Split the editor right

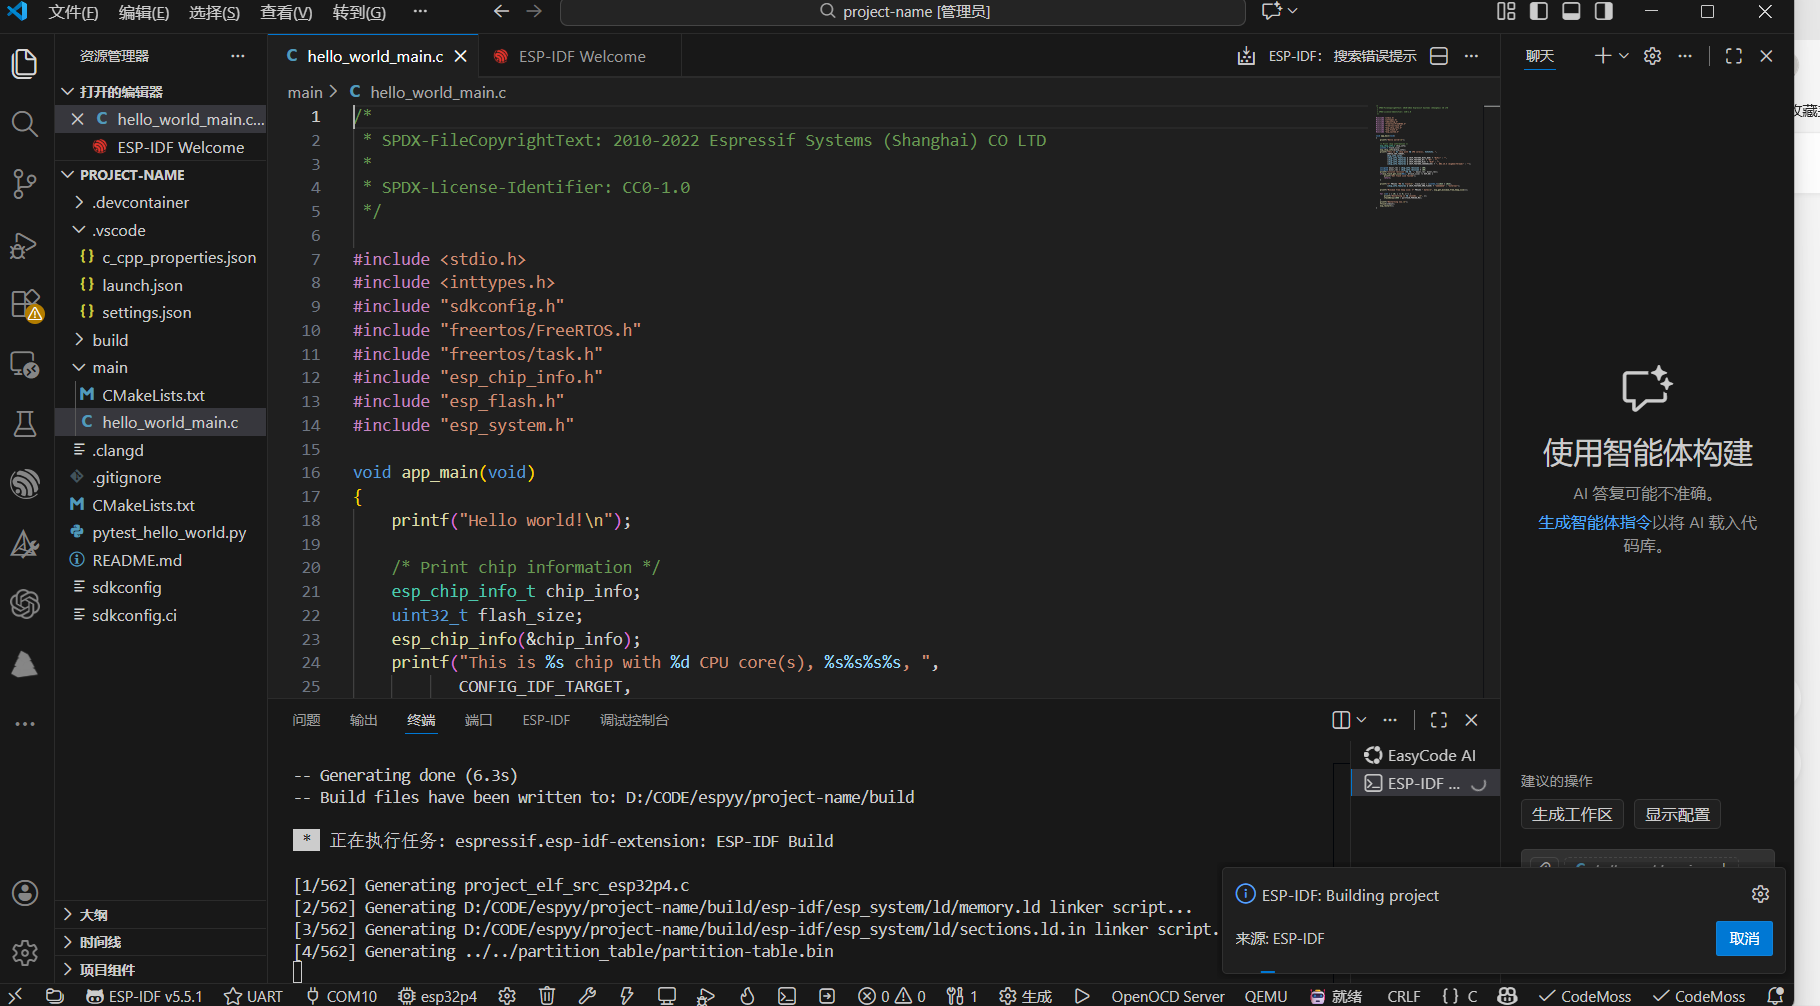1439,56
